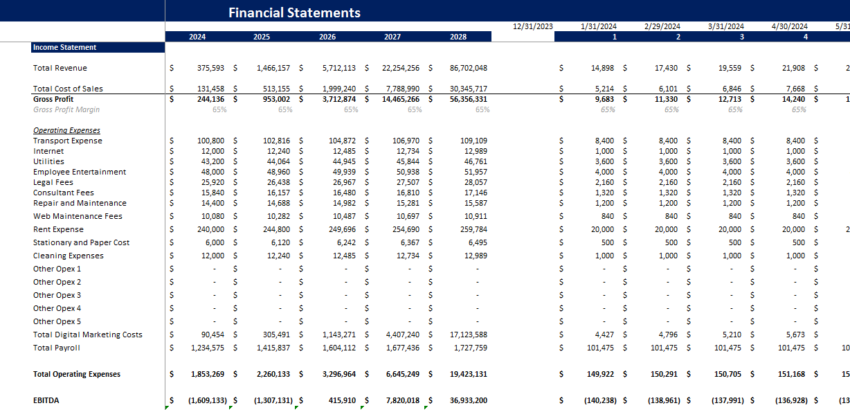Click the 149,922 monthly operating expenses value
Viewport: 850px width, 410px height.
601,374
